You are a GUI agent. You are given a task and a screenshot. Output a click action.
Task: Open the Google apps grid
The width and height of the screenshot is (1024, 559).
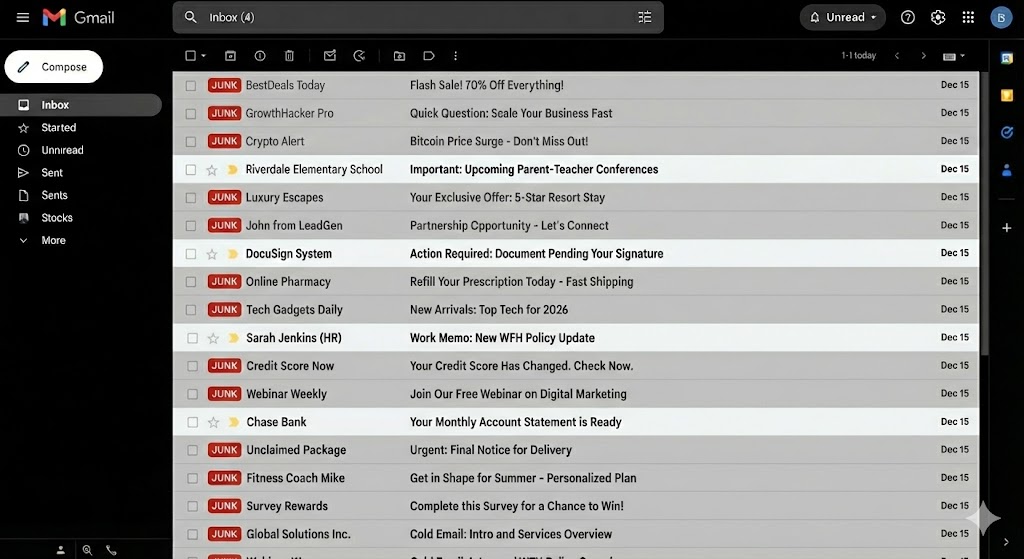[x=968, y=18]
